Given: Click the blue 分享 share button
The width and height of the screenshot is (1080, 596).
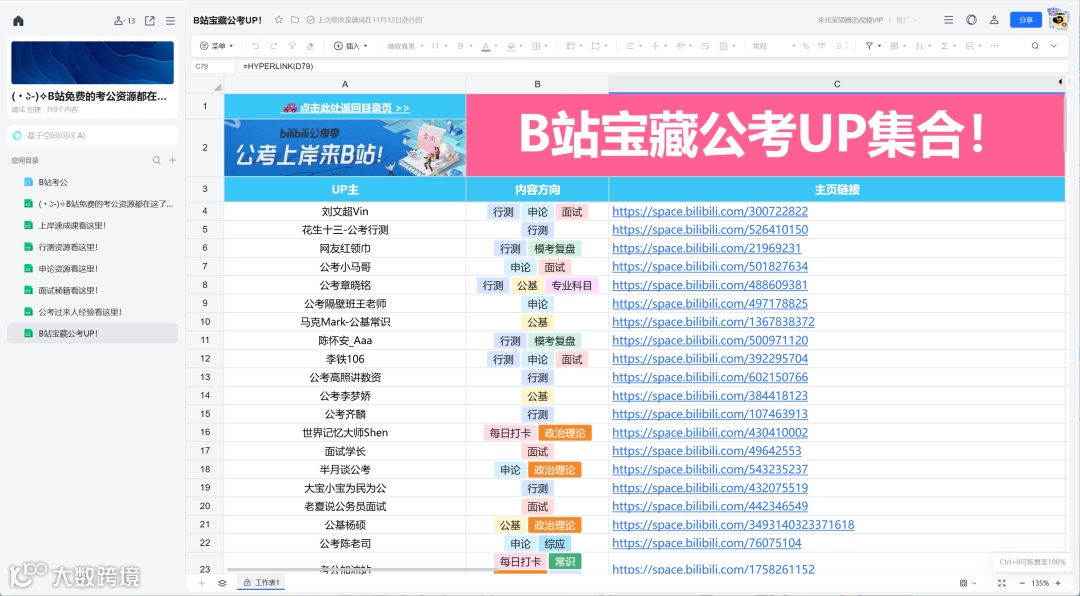Looking at the screenshot, I should 1026,20.
